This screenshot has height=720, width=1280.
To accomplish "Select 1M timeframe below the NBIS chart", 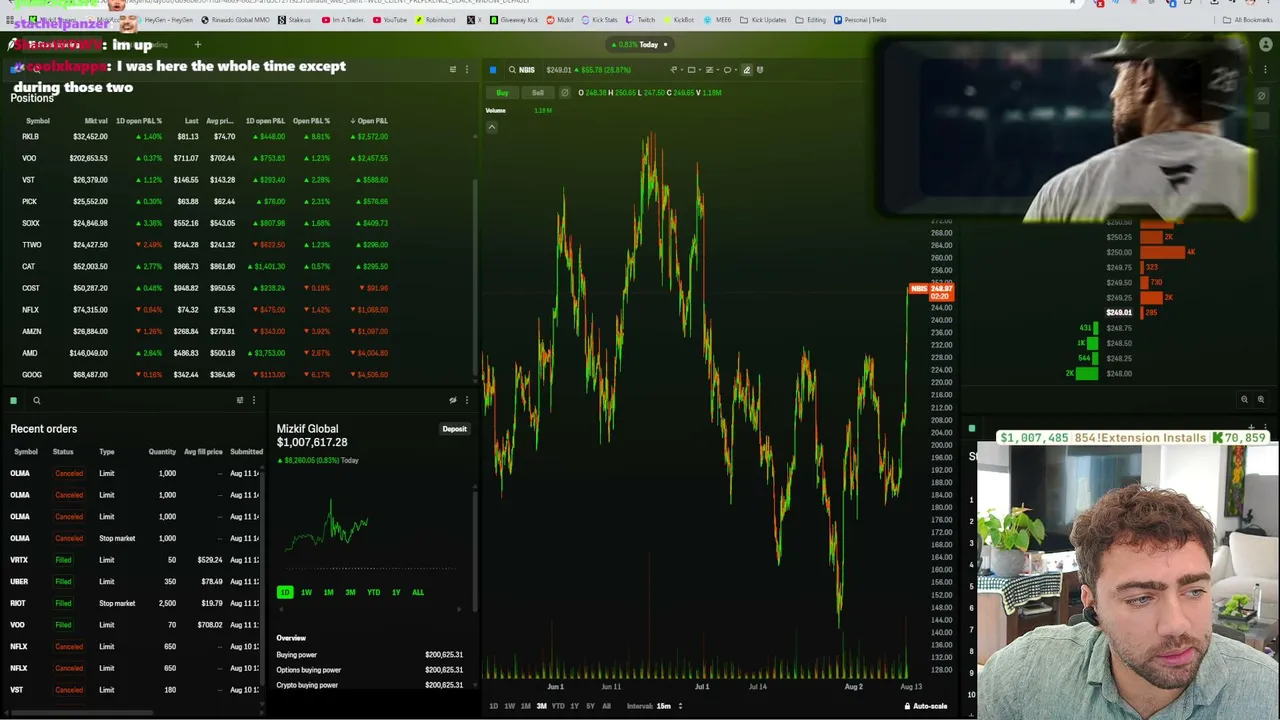I will coord(525,706).
